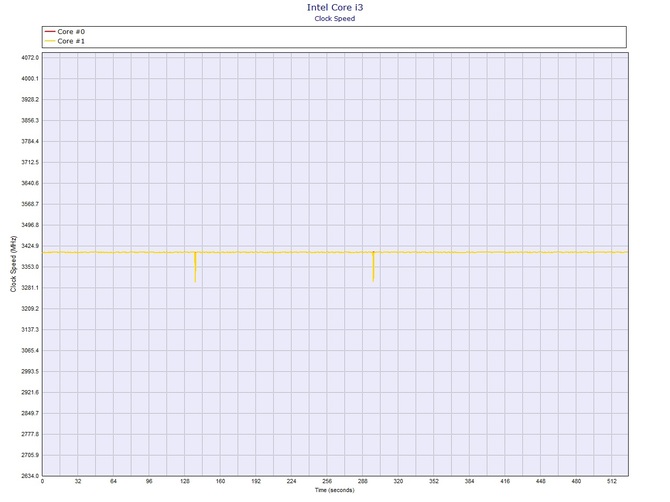
Task: Click the 64 seconds x-axis label
Action: click(113, 481)
